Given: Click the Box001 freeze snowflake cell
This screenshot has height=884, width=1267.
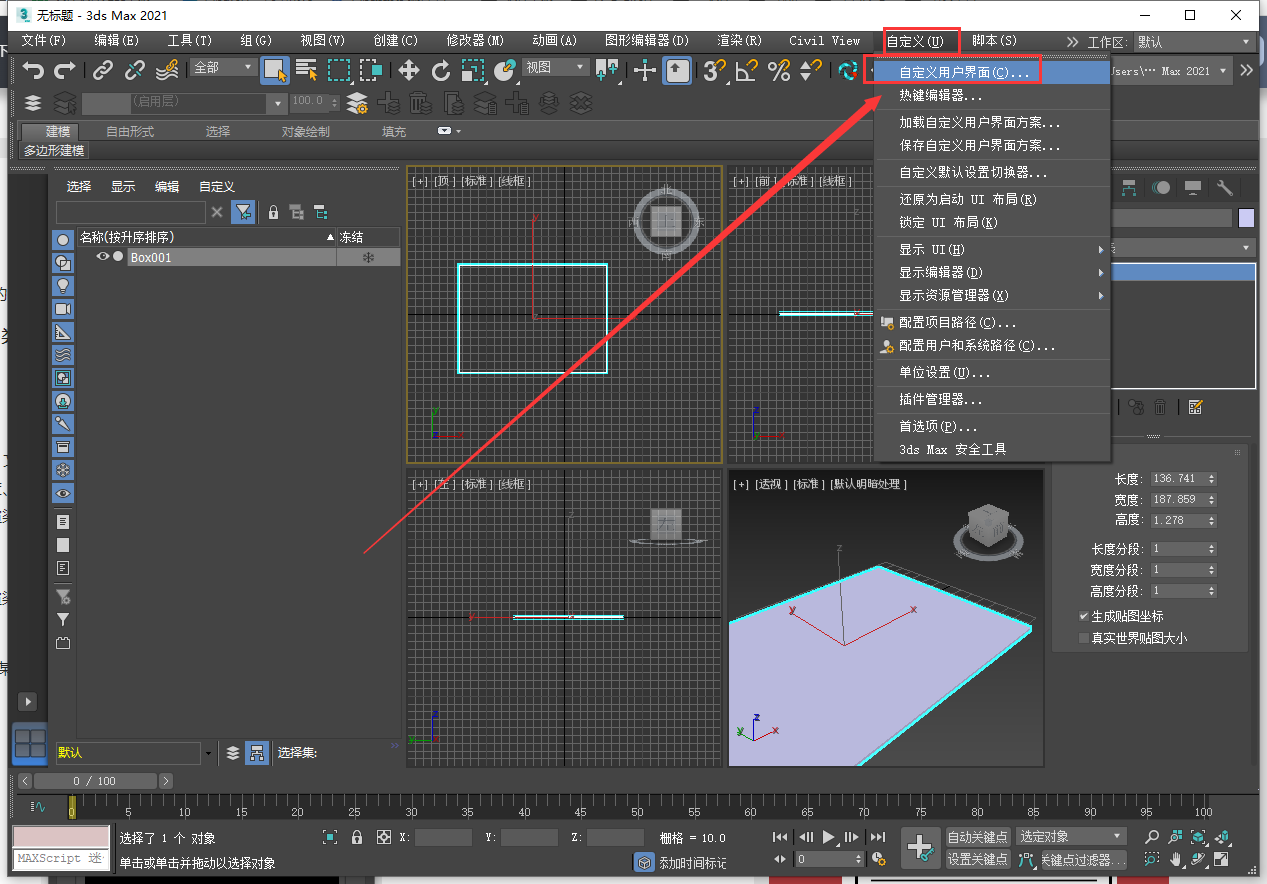Looking at the screenshot, I should [368, 257].
